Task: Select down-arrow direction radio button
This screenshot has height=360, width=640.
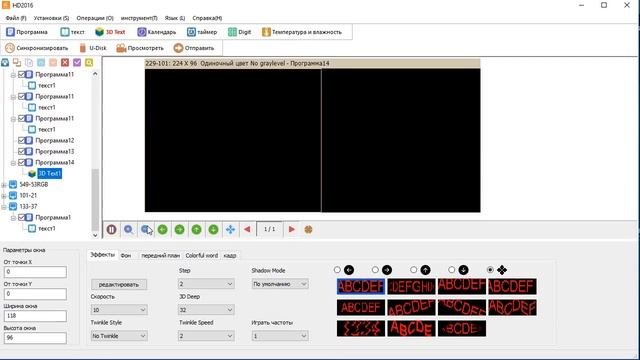Action: [x=451, y=270]
